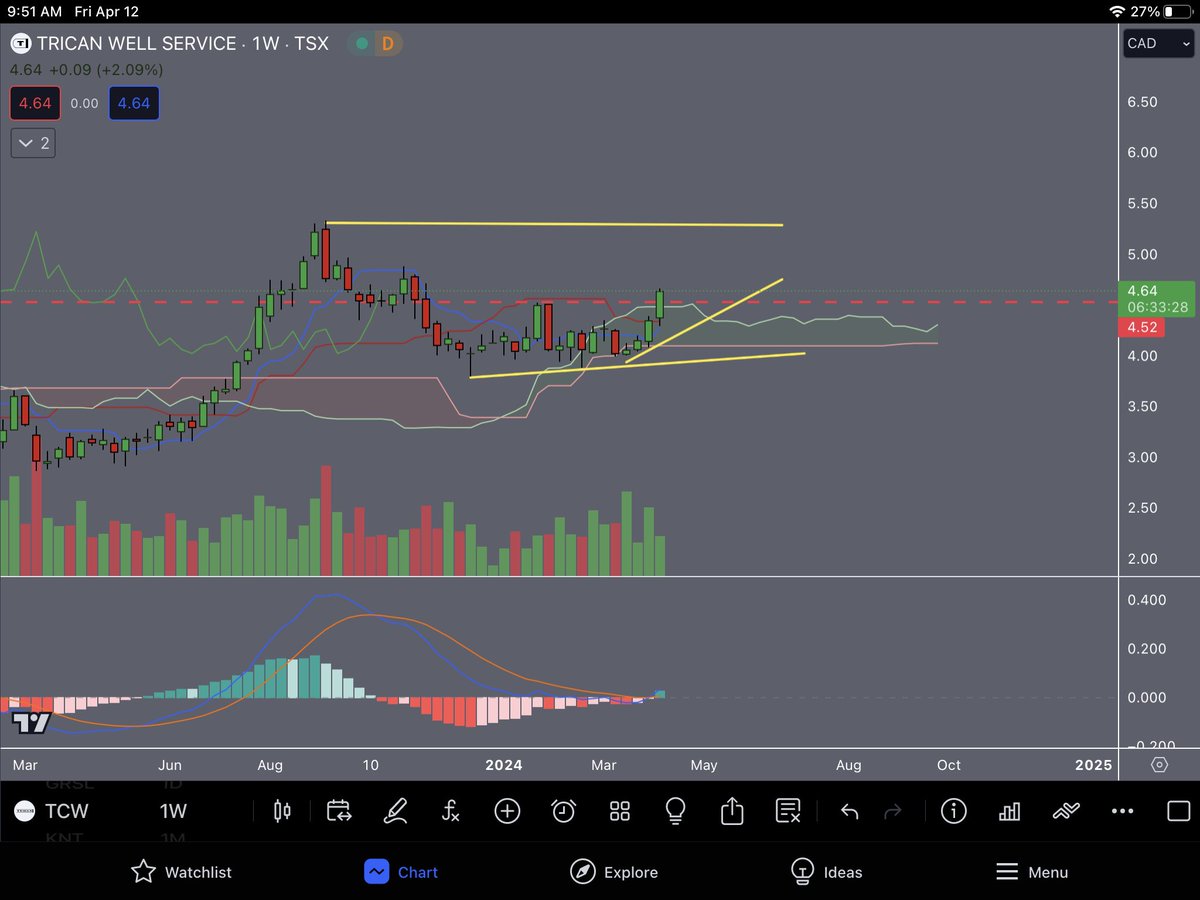Screen dimensions: 1200x900
Task: Open chart info via the info icon
Action: coord(954,811)
